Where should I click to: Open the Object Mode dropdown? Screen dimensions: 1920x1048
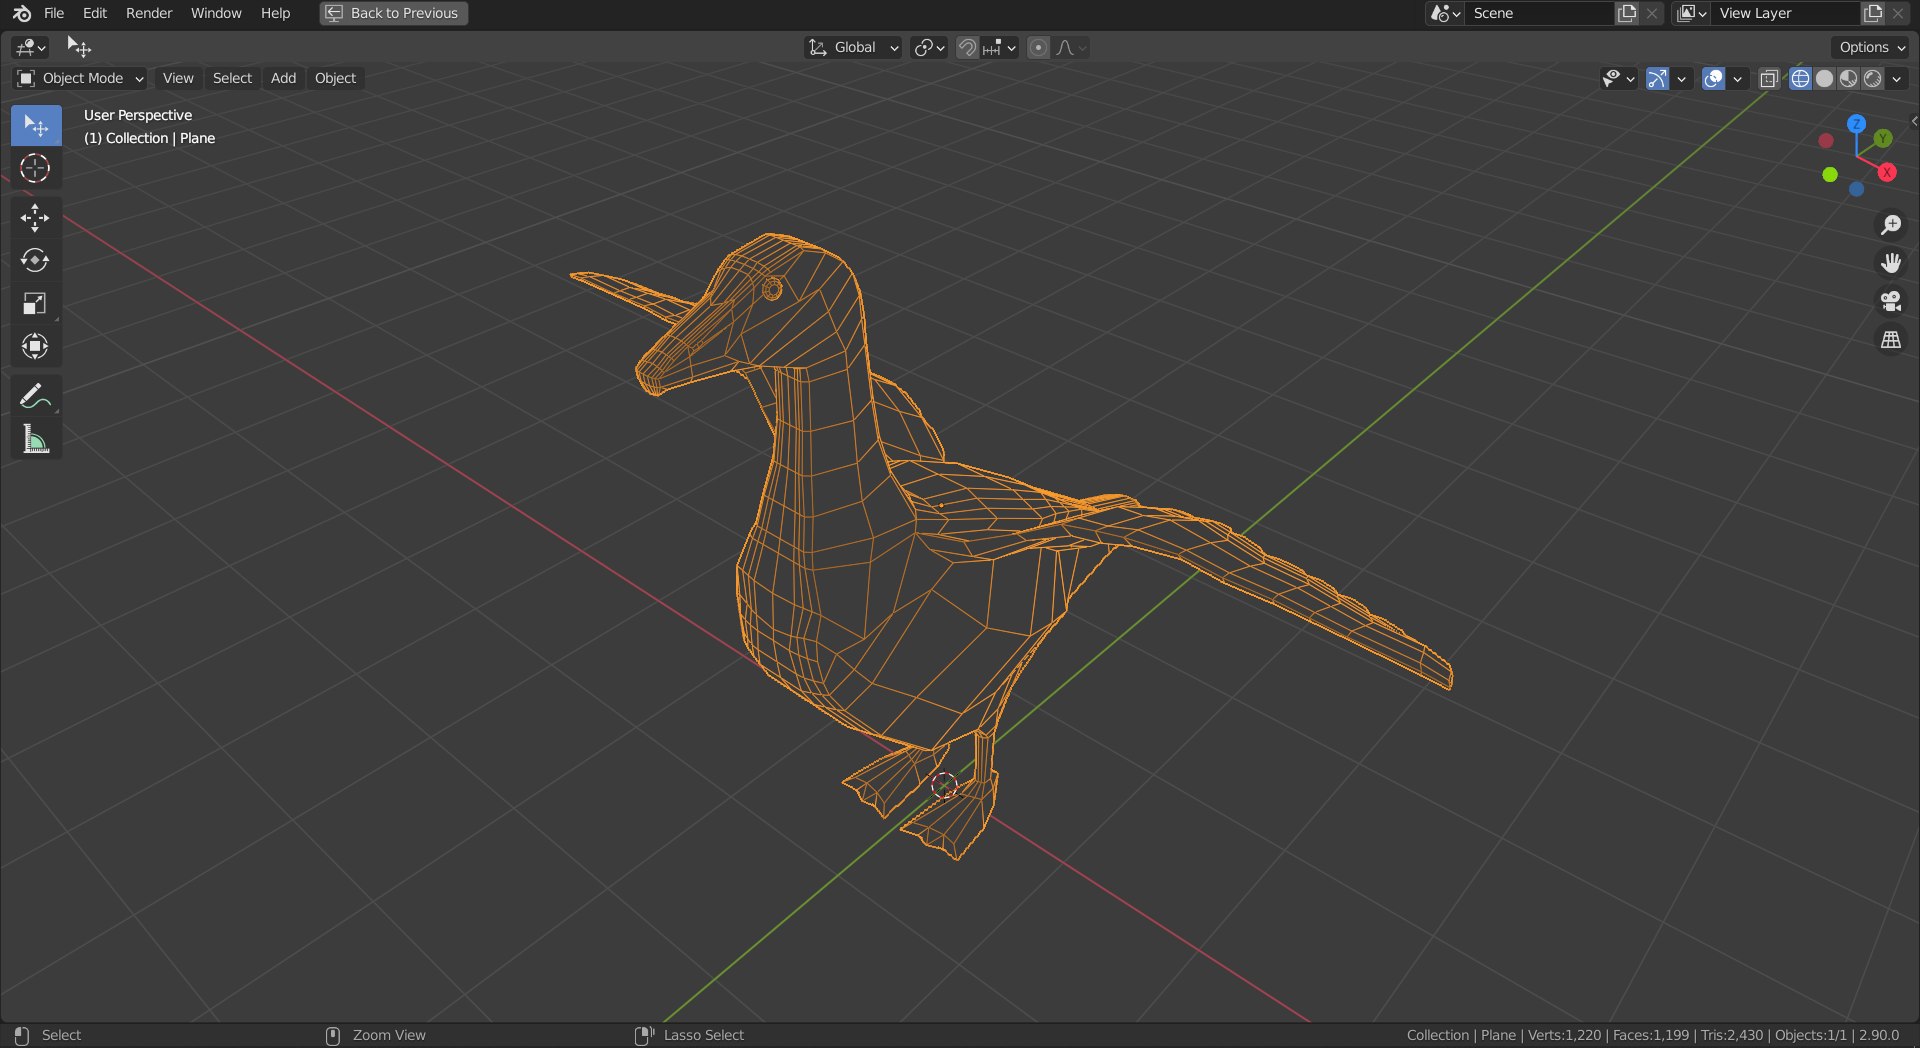(80, 78)
